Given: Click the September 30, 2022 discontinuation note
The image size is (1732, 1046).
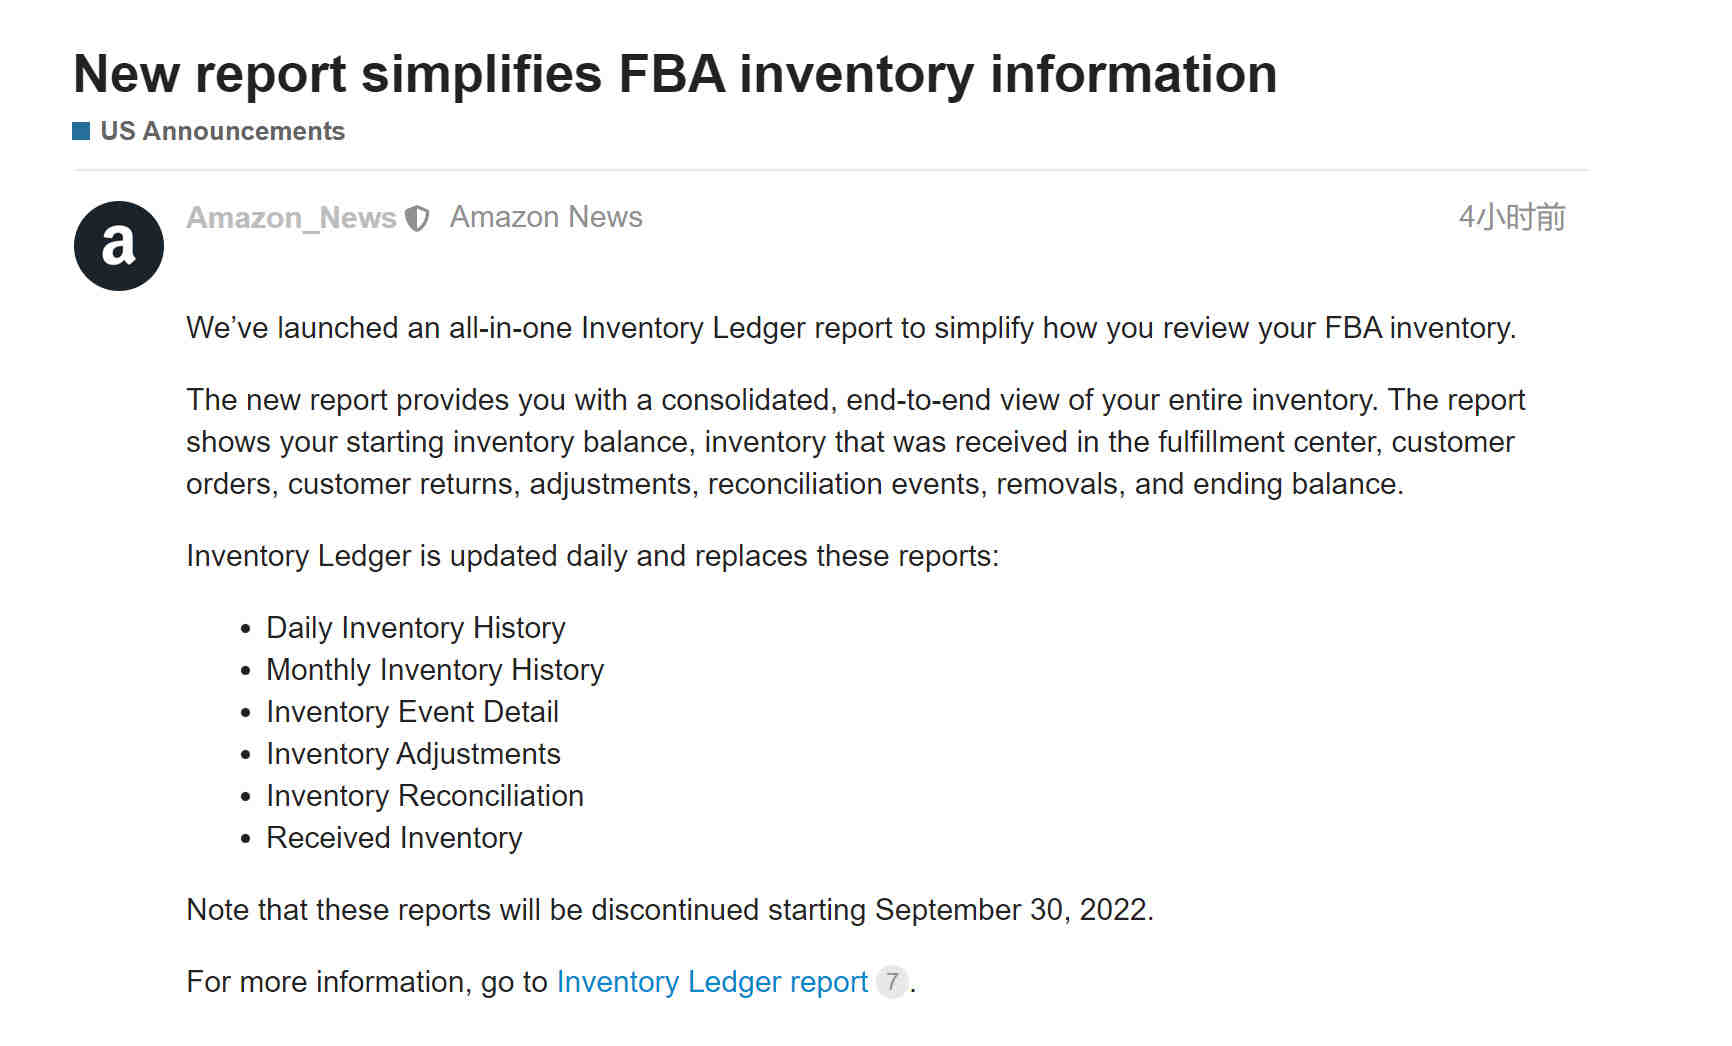Looking at the screenshot, I should 670,910.
